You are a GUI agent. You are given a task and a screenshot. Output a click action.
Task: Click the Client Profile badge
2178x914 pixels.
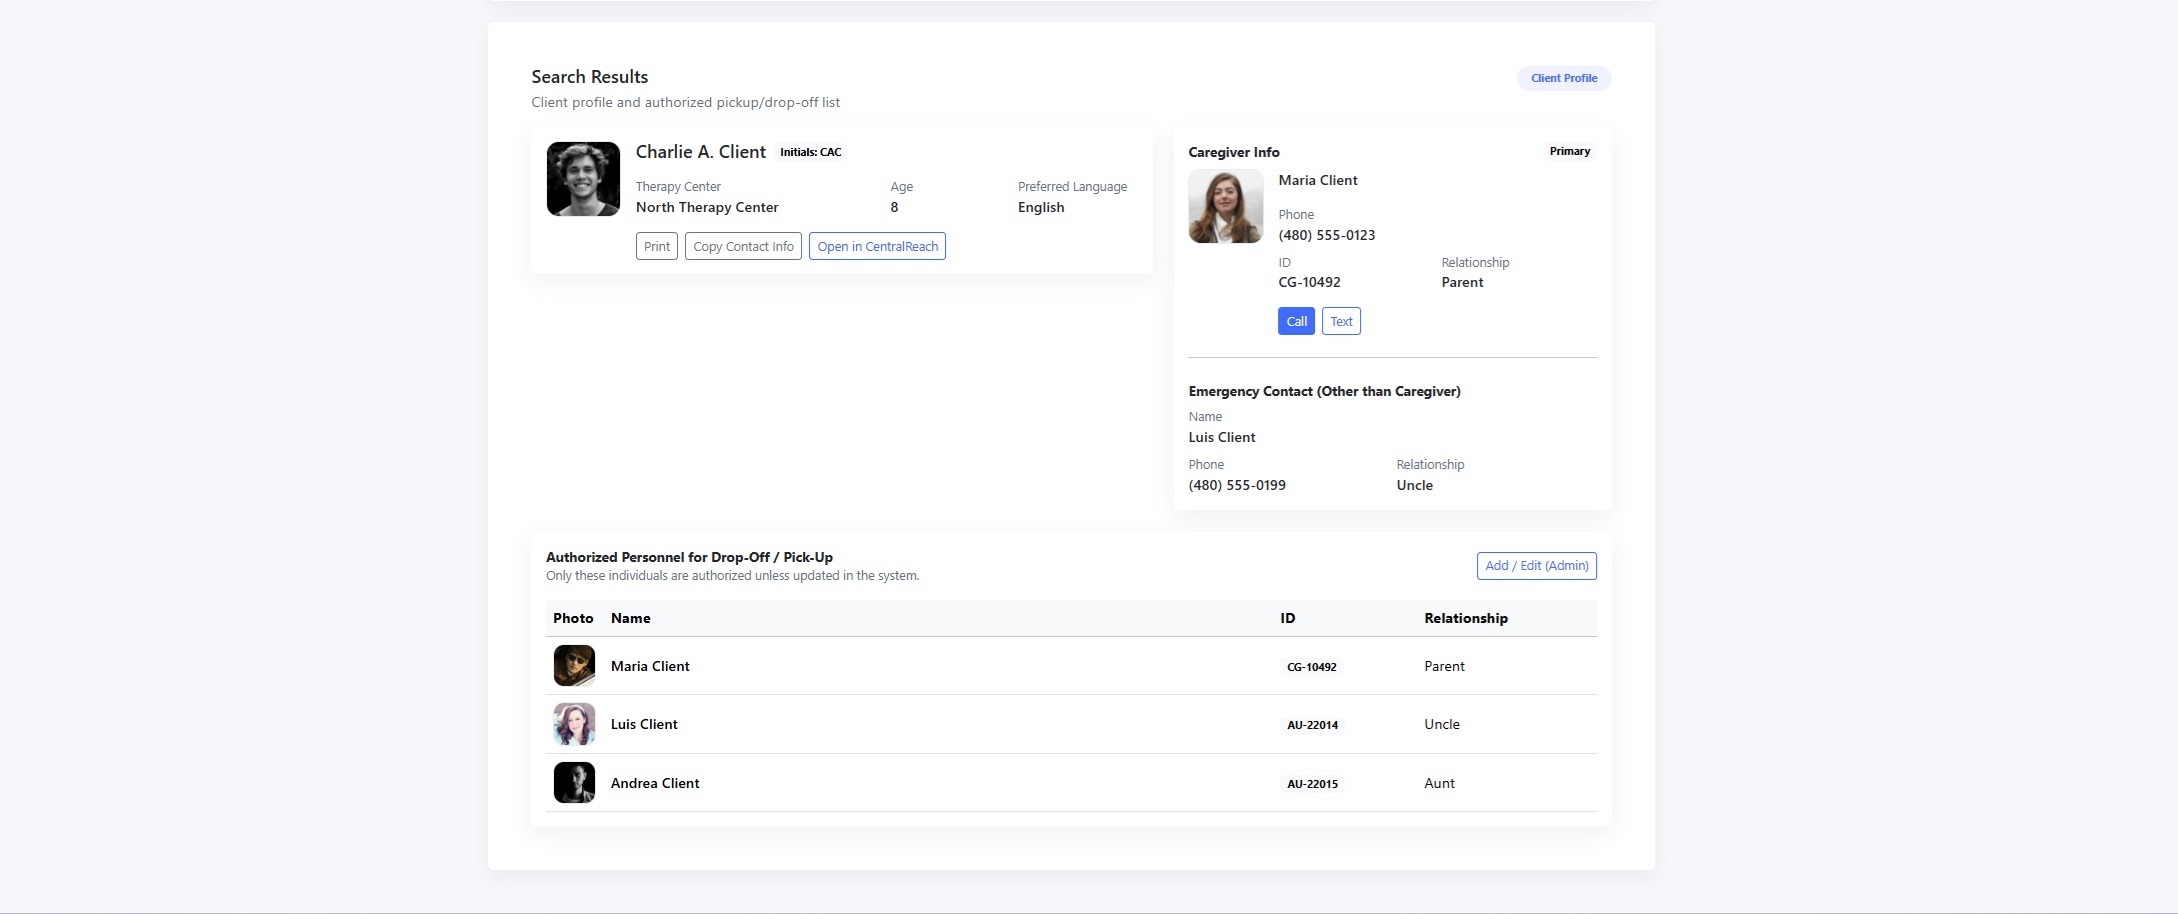tap(1563, 78)
